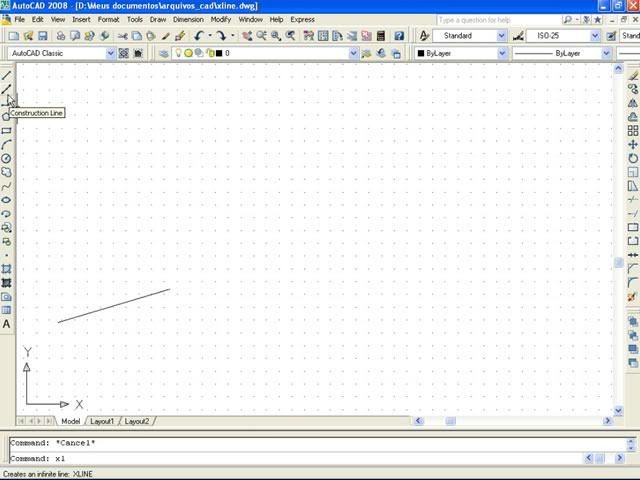
Task: Open the Express menu
Action: pos(302,20)
